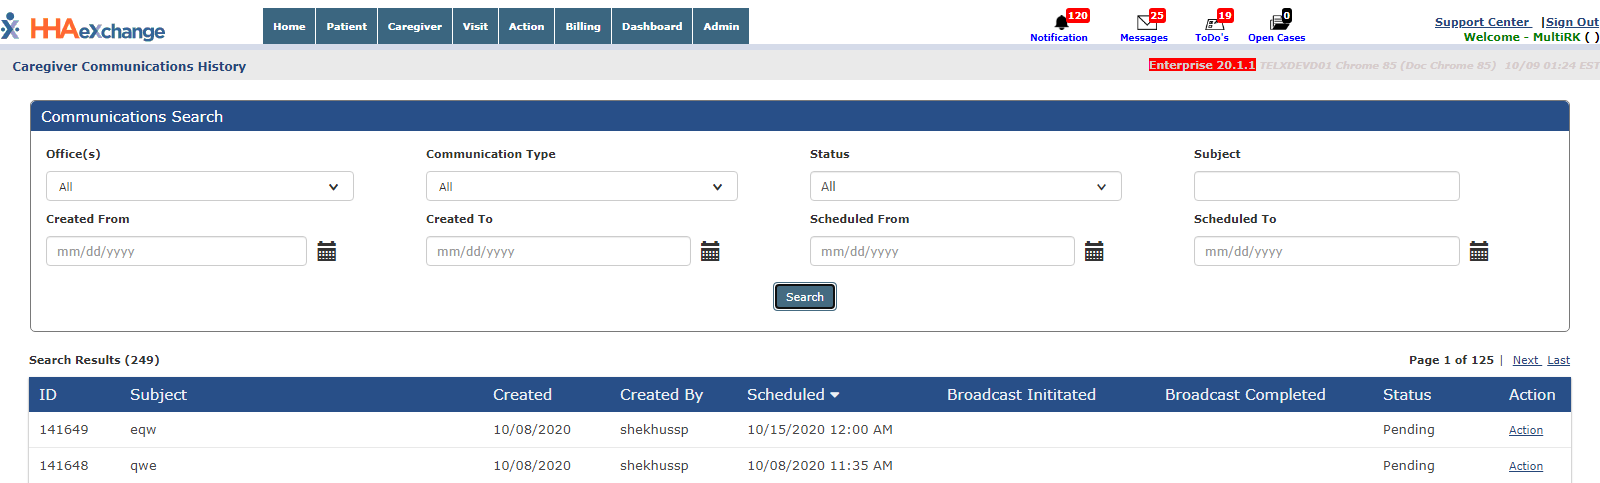Expand the Office(s) dropdown
Viewport: 1600px width, 483px height.
click(200, 187)
